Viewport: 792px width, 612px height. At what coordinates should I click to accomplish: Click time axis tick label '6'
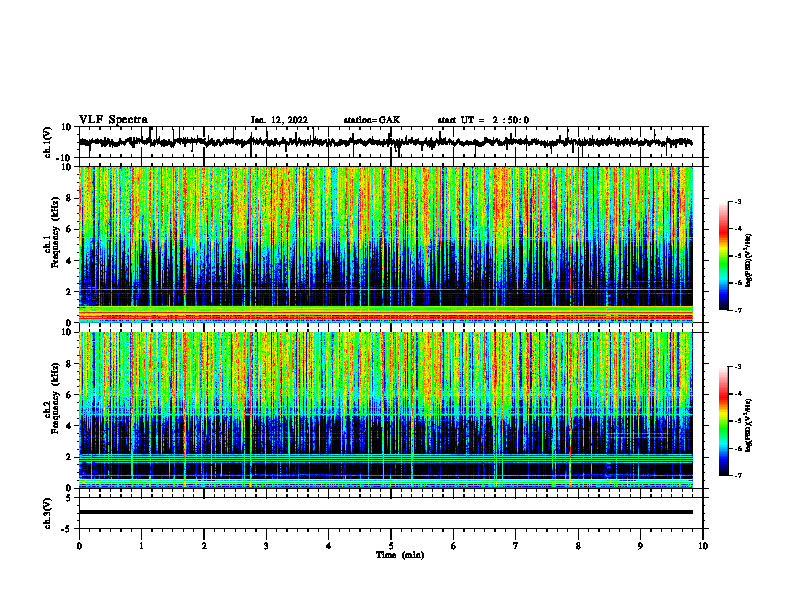[x=454, y=546]
